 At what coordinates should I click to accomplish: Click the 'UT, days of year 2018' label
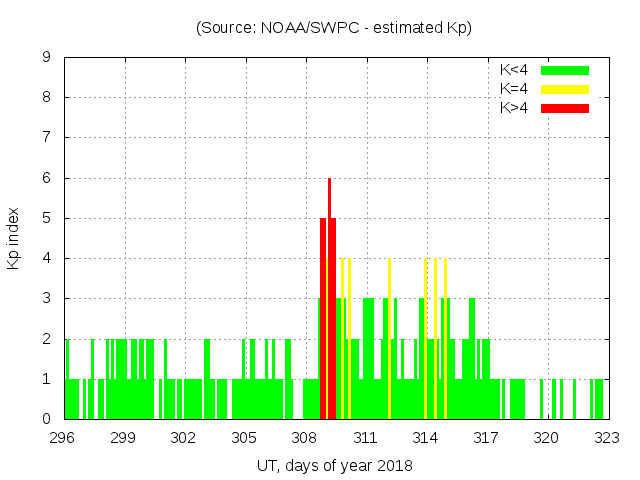pos(334,465)
